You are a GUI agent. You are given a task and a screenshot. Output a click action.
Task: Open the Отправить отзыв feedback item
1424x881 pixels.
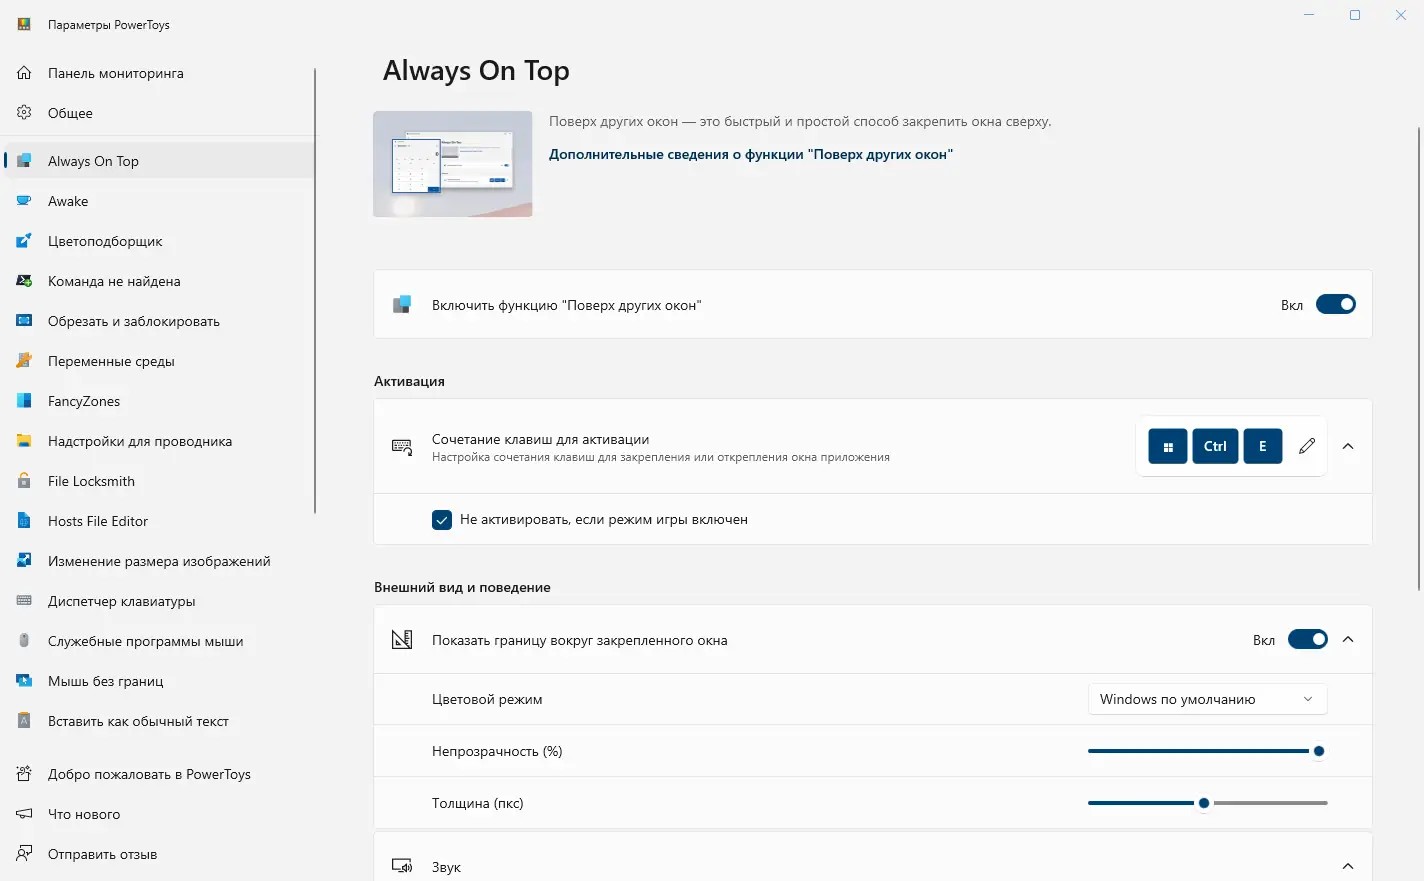(102, 854)
